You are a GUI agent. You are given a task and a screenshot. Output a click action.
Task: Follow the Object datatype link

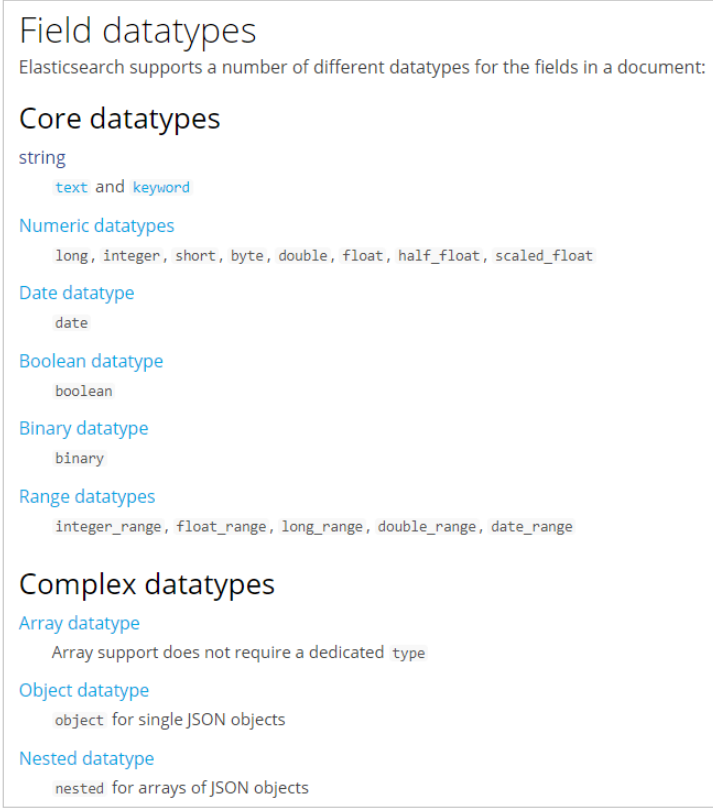point(84,690)
